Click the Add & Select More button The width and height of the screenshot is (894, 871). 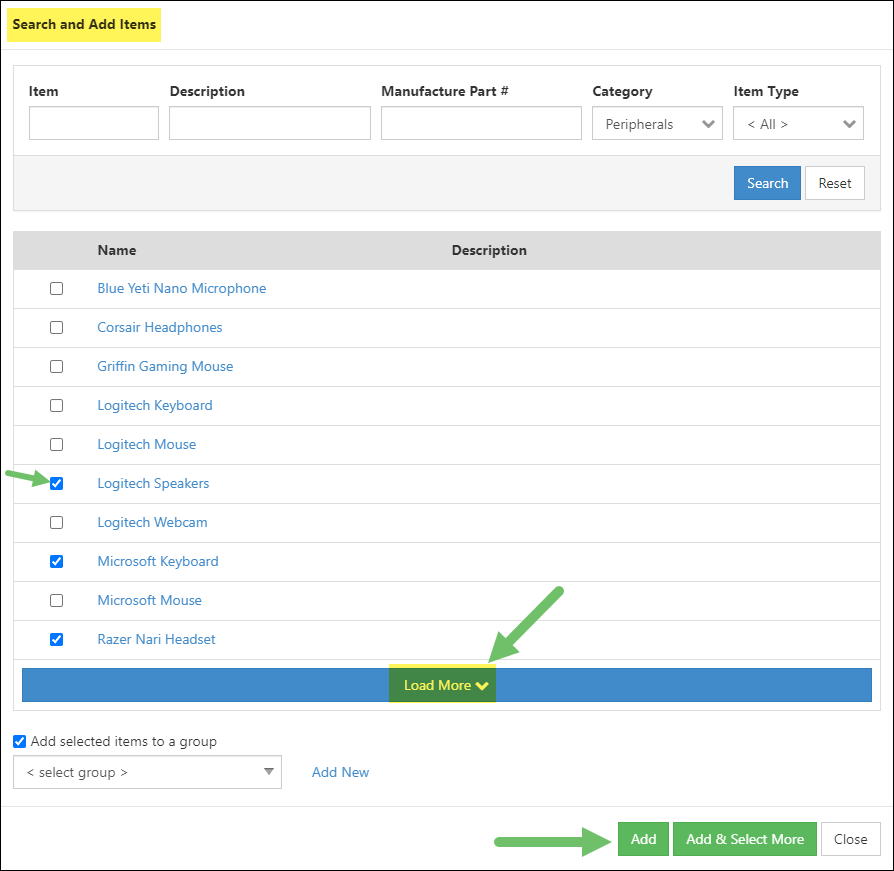coord(745,839)
